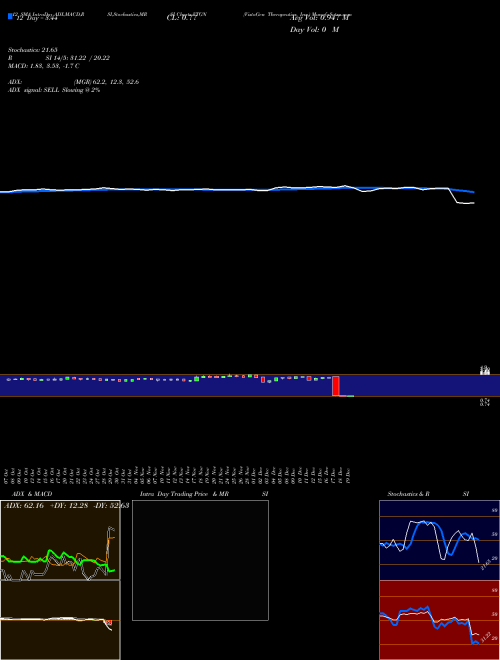500x660 pixels.
Task: Click the 'Day Vol: 0 M' label
Action: (x=314, y=30)
